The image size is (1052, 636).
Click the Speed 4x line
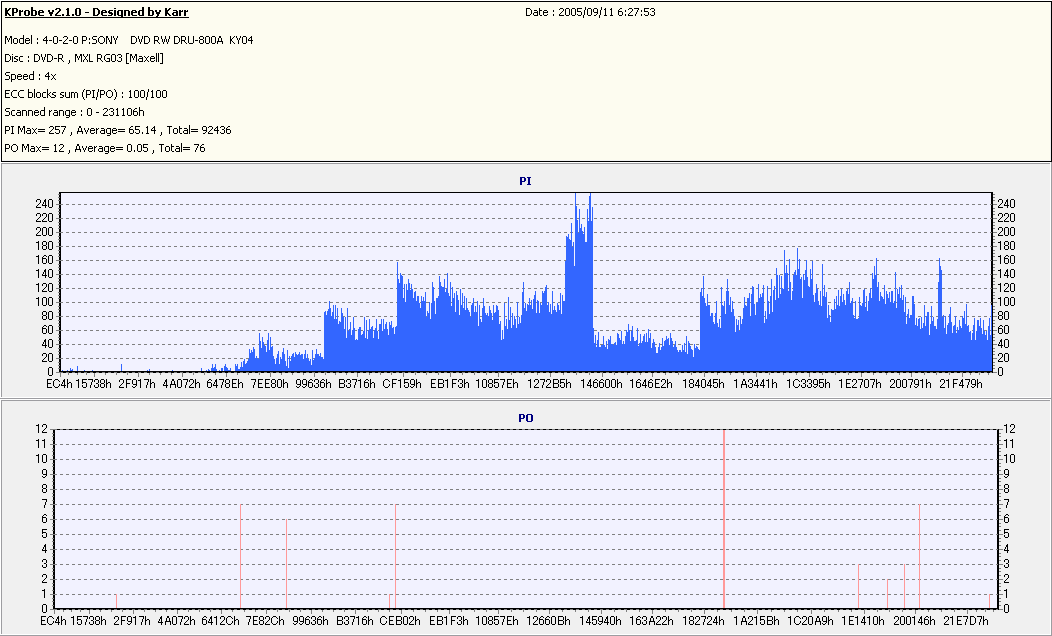pyautogui.click(x=30, y=76)
